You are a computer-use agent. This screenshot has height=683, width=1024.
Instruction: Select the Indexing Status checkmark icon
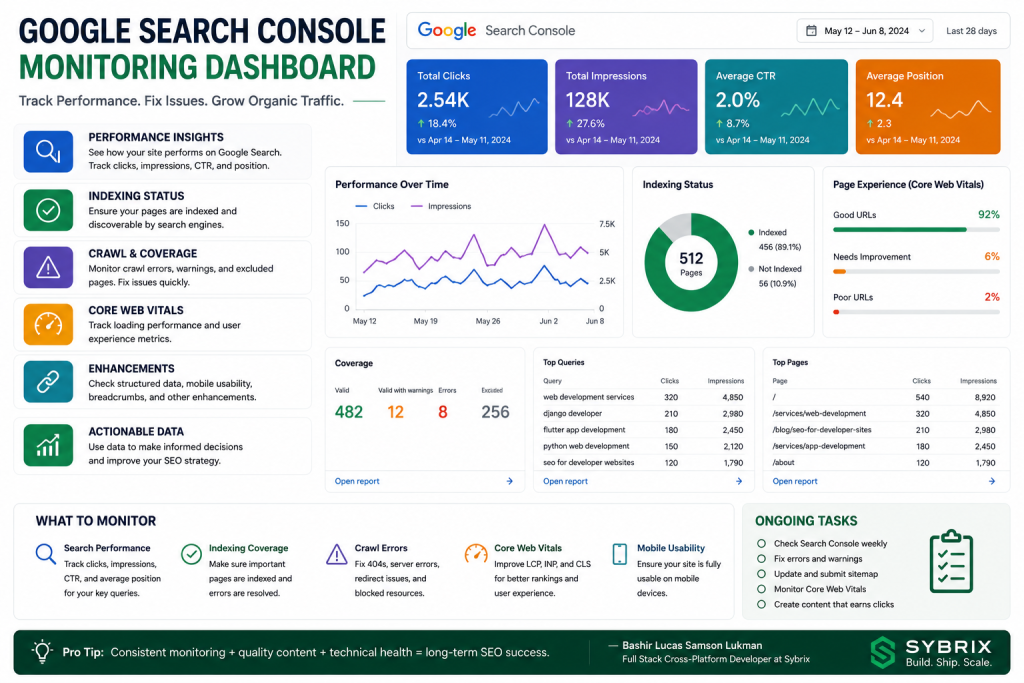[48, 210]
